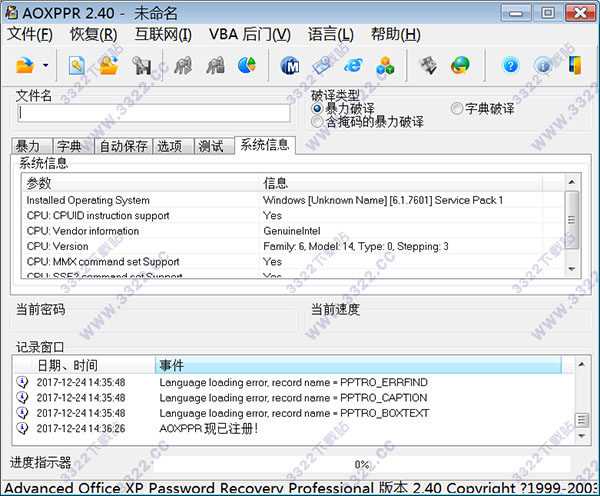Select the PPTRO_ERRFIND log entry
This screenshot has width=600, height=496.
click(294, 382)
